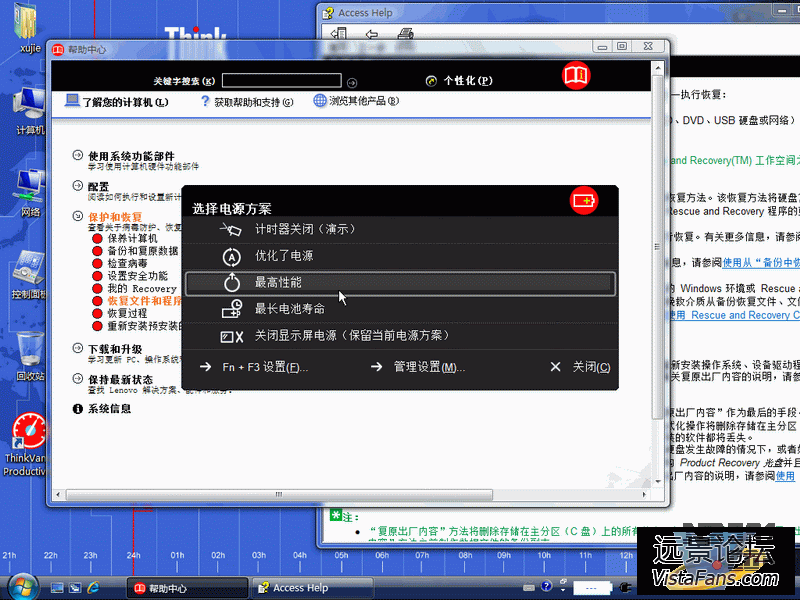Close the power scheme popup with 关闭

point(591,367)
